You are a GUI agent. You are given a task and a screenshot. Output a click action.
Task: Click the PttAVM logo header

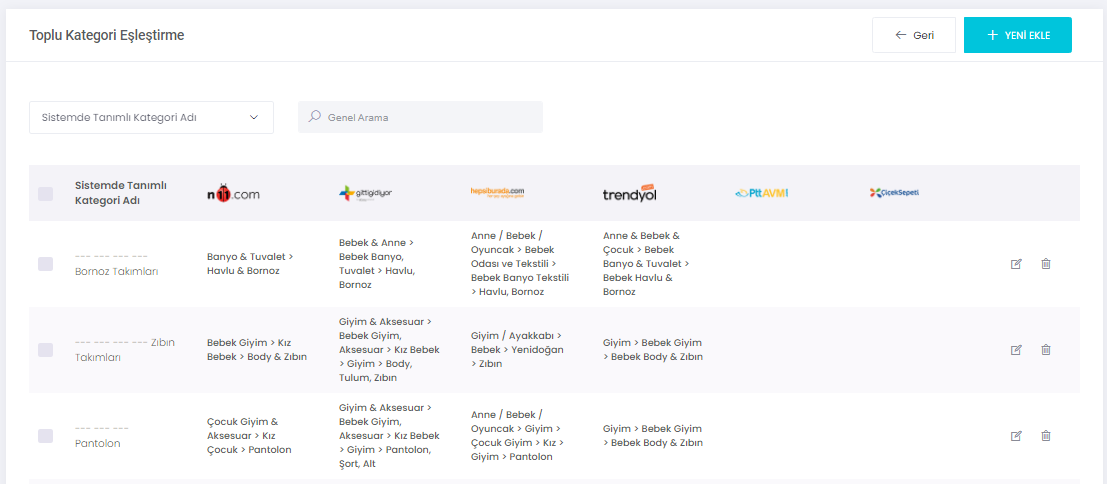pyautogui.click(x=761, y=193)
